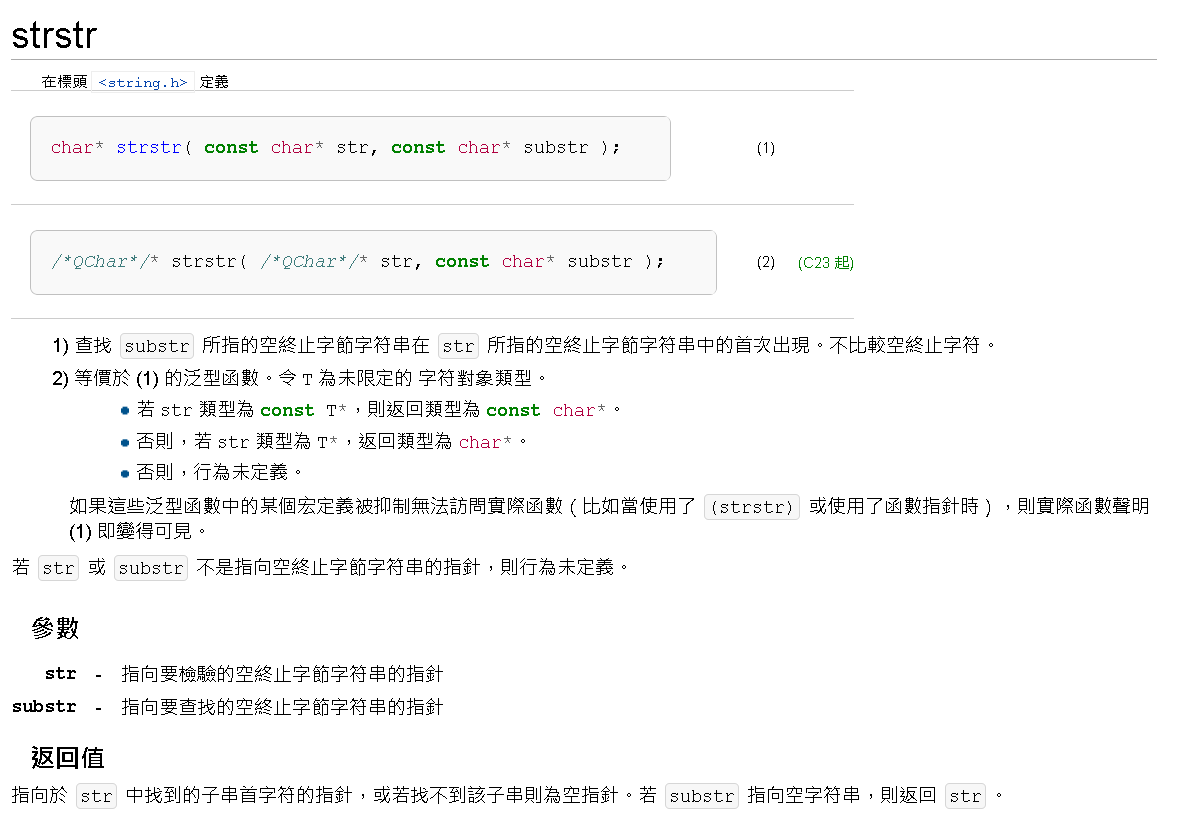Screen dimensions: 1184x832
Task: Click the bold substr parameter name
Action: (44, 707)
